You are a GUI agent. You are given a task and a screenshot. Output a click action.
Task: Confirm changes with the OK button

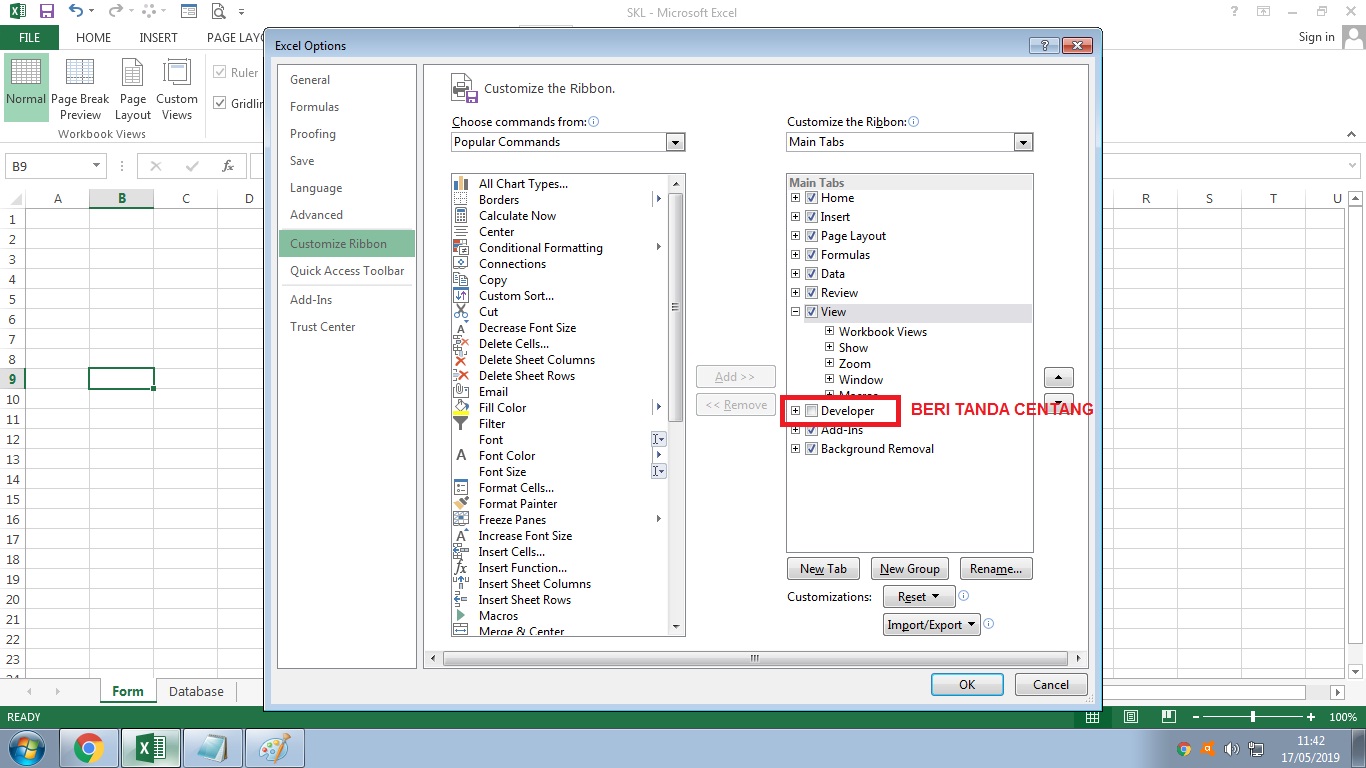tap(966, 684)
